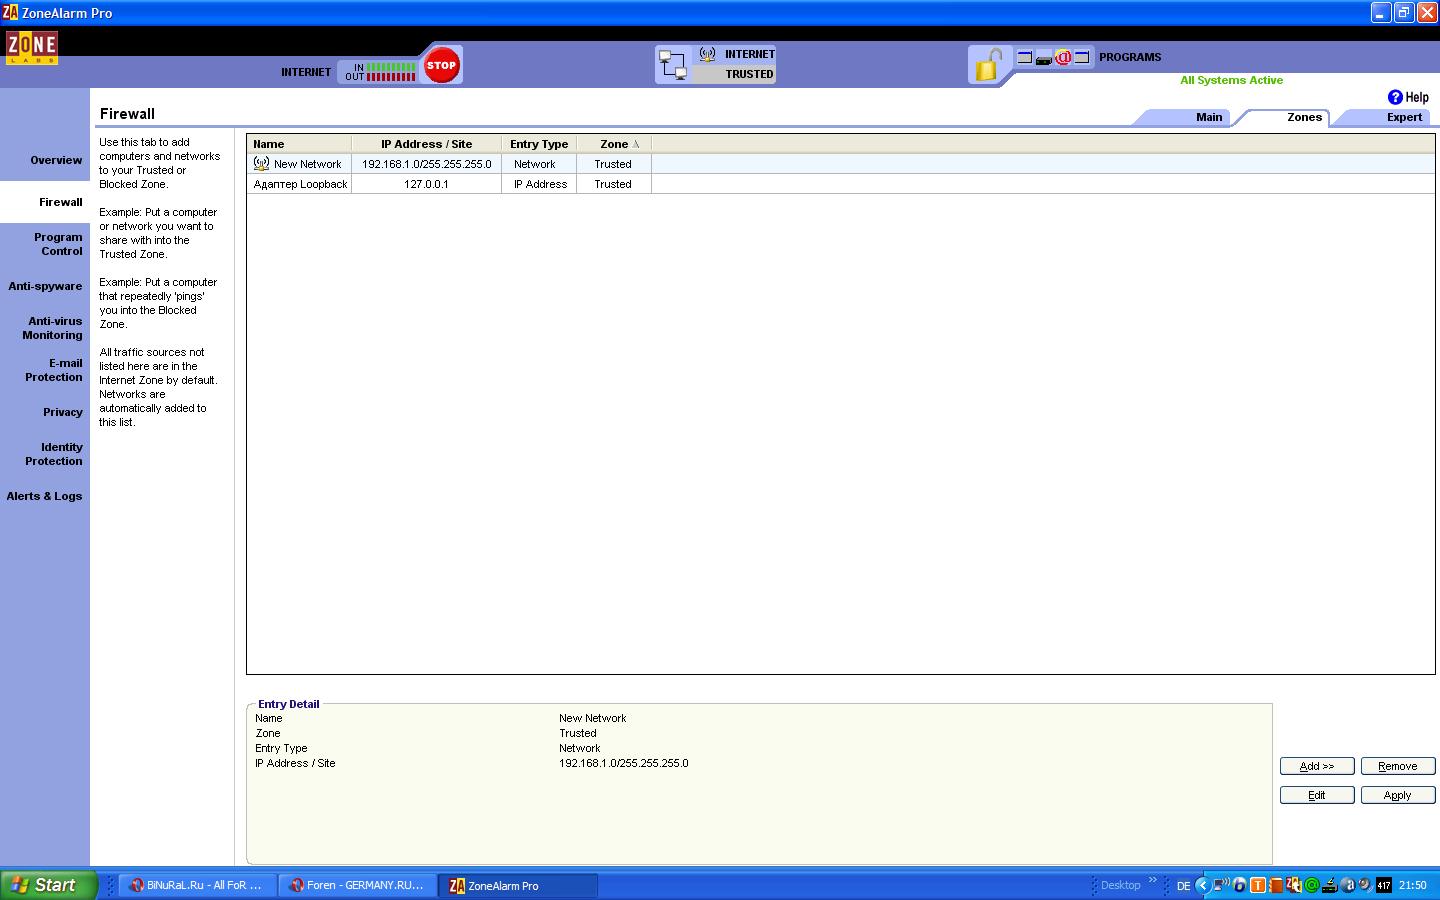1440x900 pixels.
Task: Click the networks computers icon in top bar
Action: [673, 65]
